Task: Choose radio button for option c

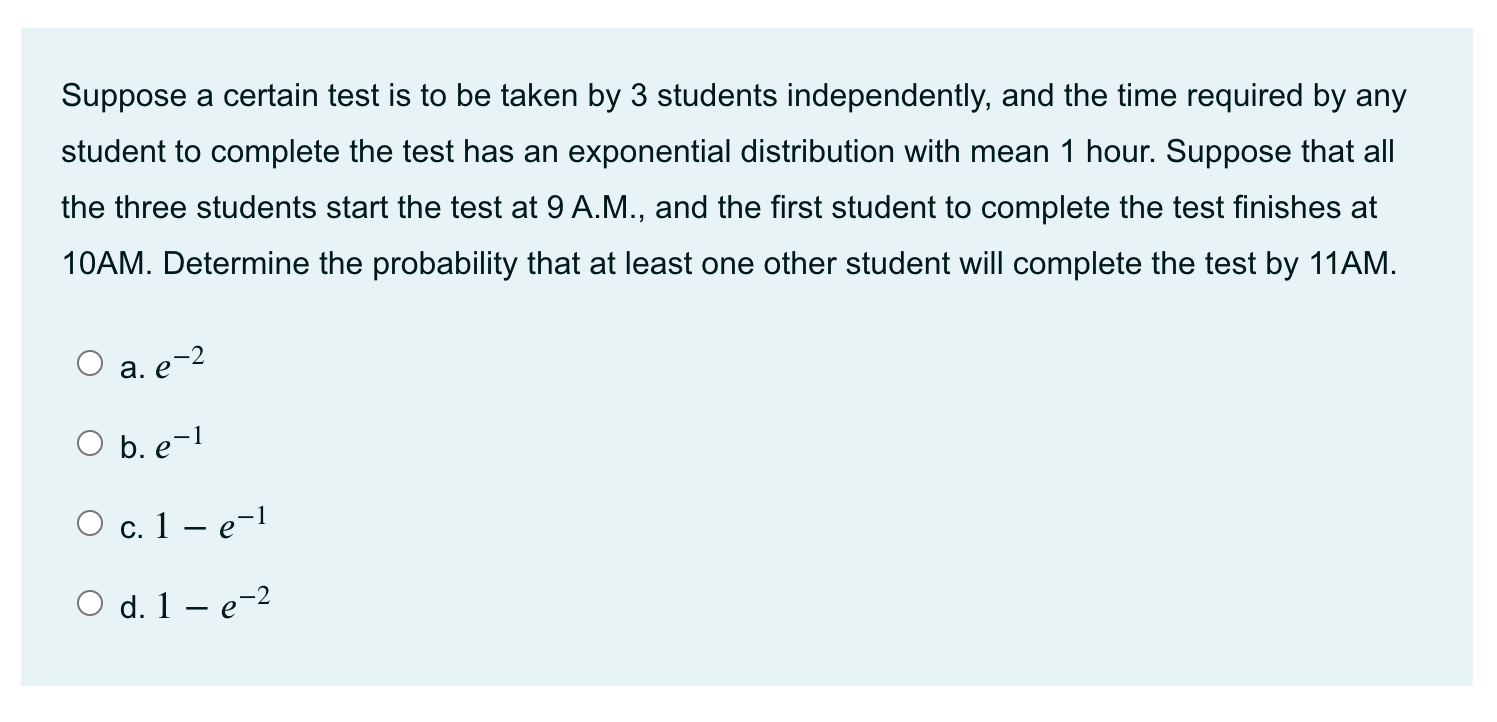Action: (90, 522)
